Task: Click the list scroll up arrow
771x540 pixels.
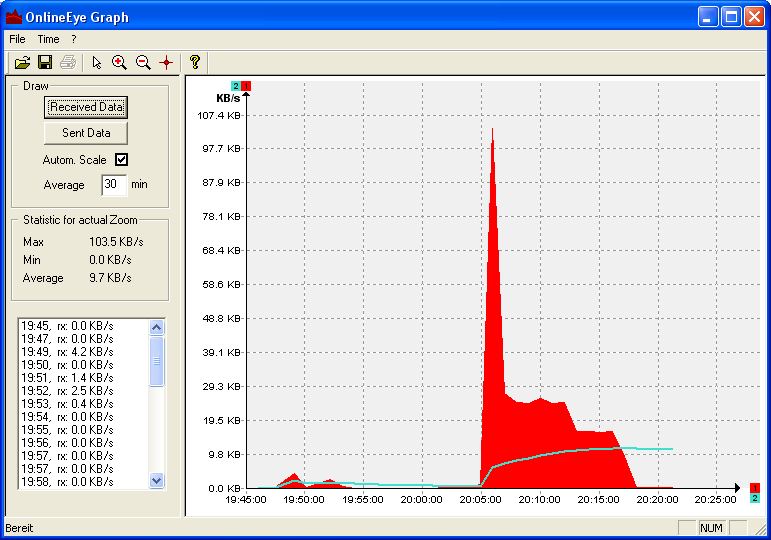Action: point(156,328)
